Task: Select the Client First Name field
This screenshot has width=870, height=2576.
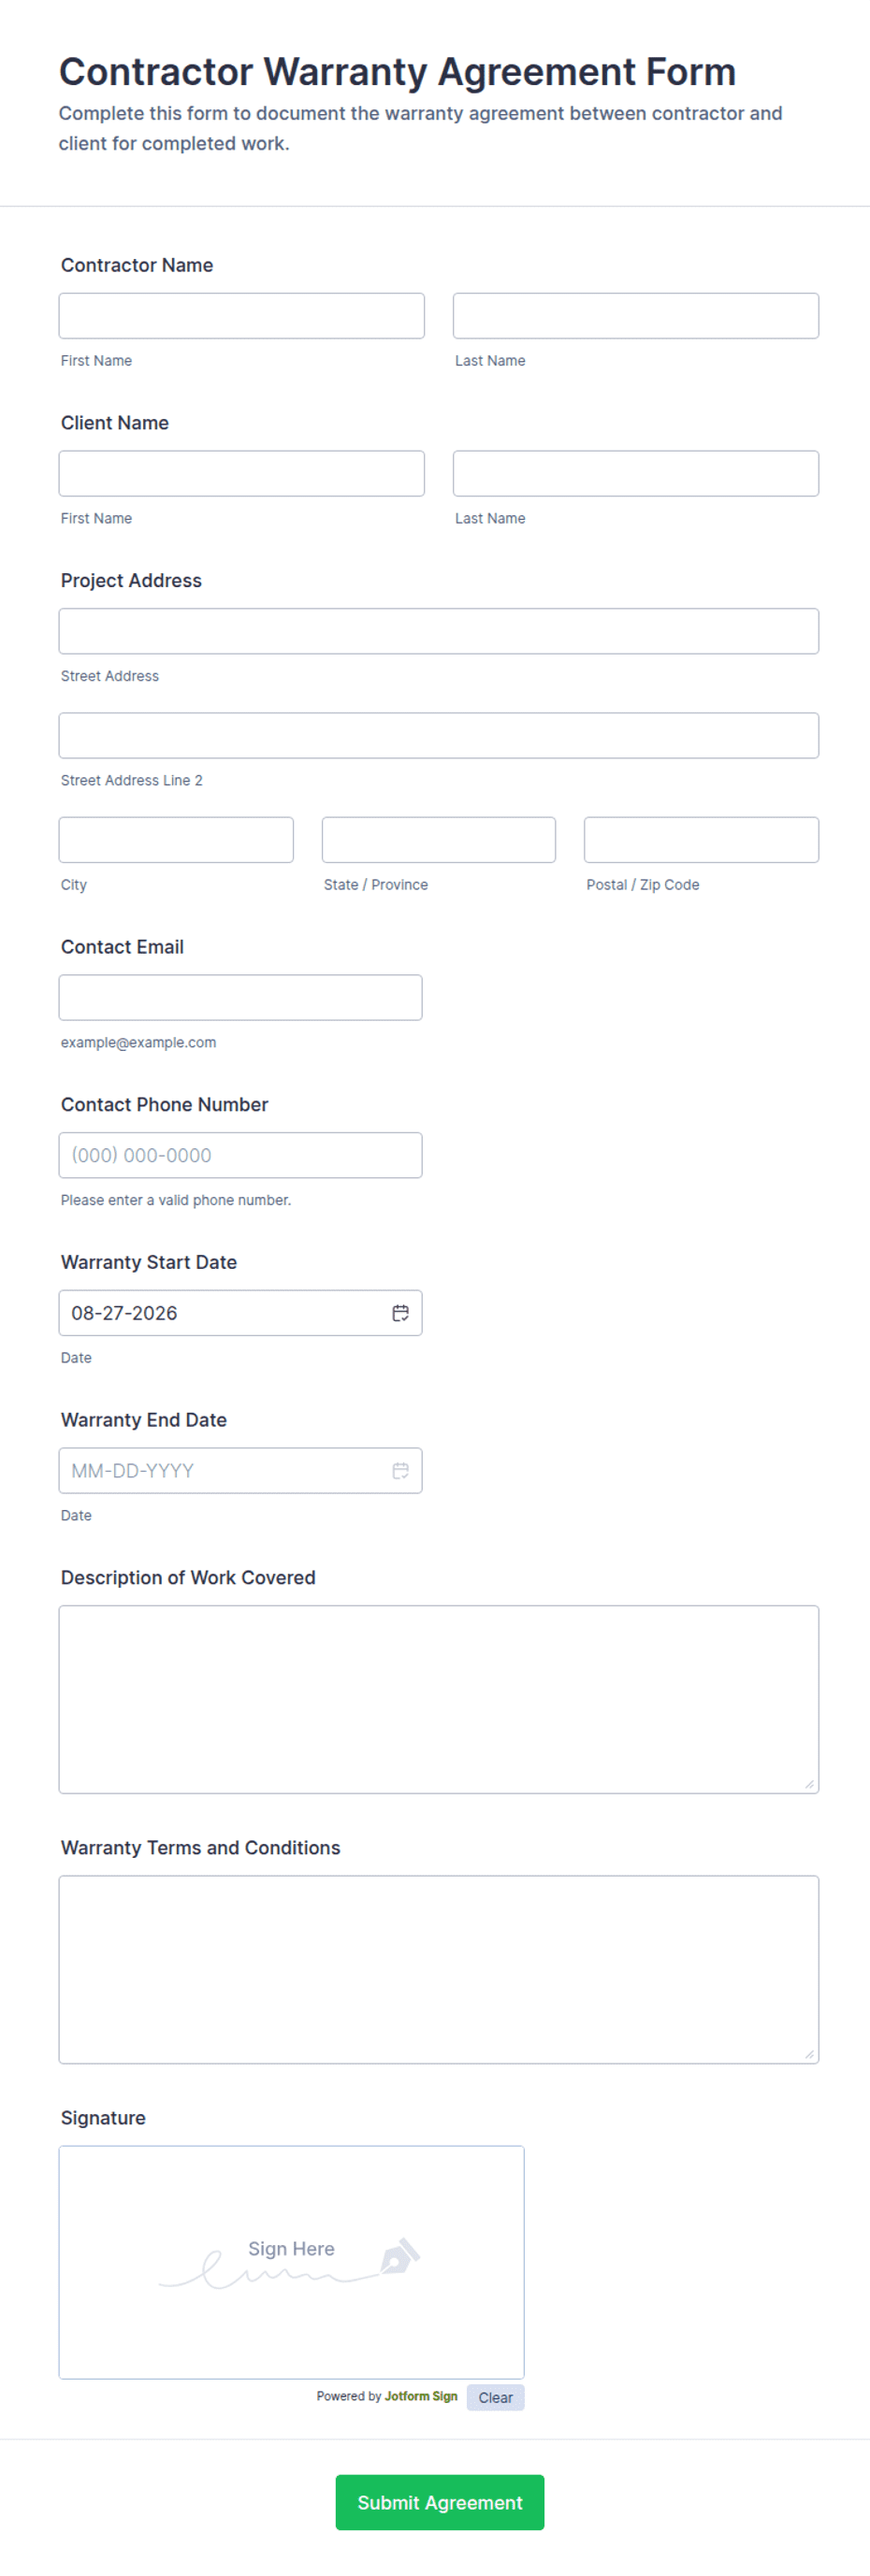Action: [x=242, y=474]
